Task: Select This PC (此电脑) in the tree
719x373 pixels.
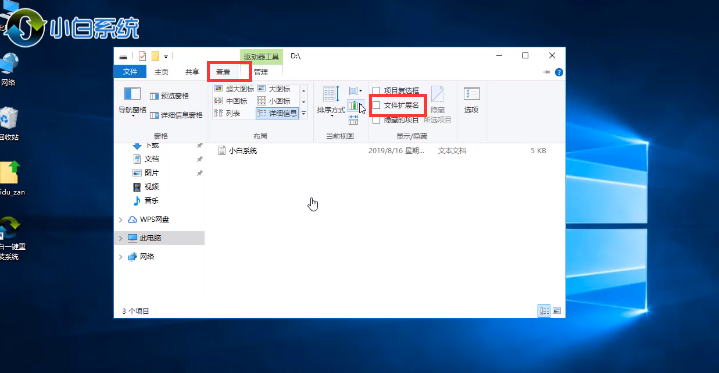Action: click(x=150, y=238)
